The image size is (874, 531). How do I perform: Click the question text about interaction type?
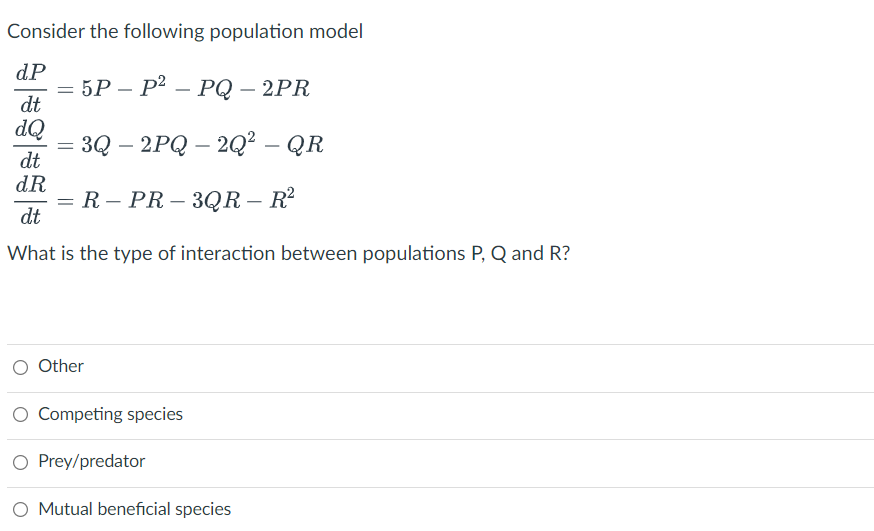point(289,254)
